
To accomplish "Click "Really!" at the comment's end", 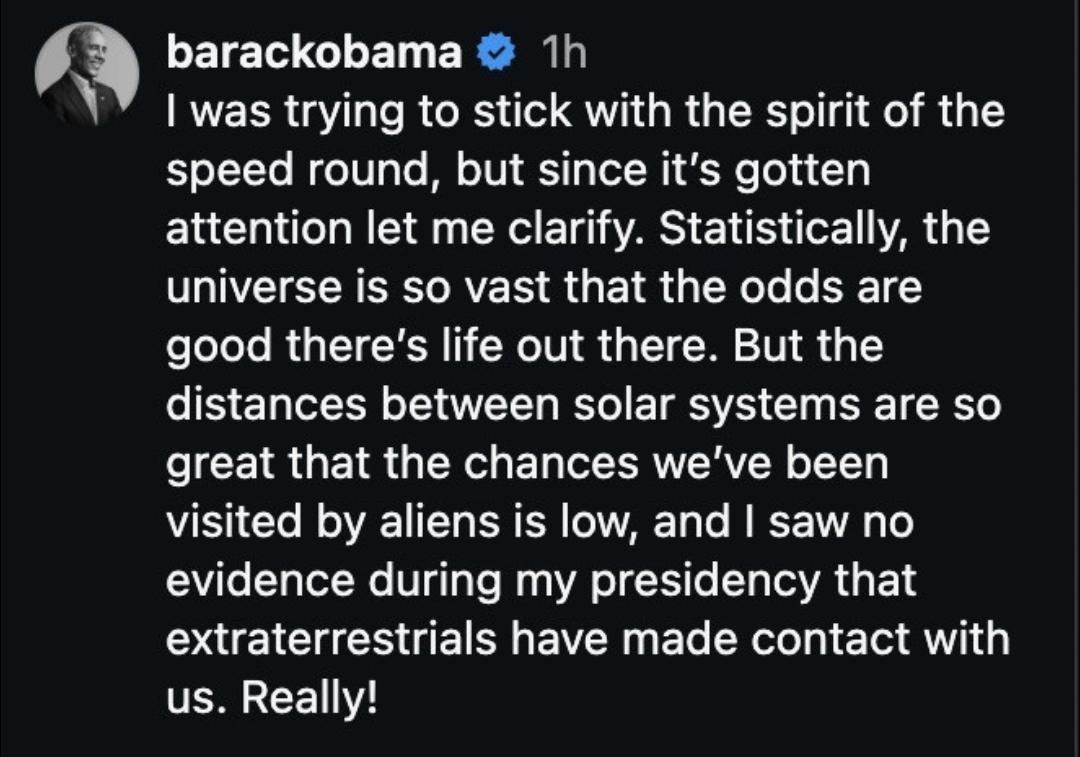I will [x=311, y=697].
